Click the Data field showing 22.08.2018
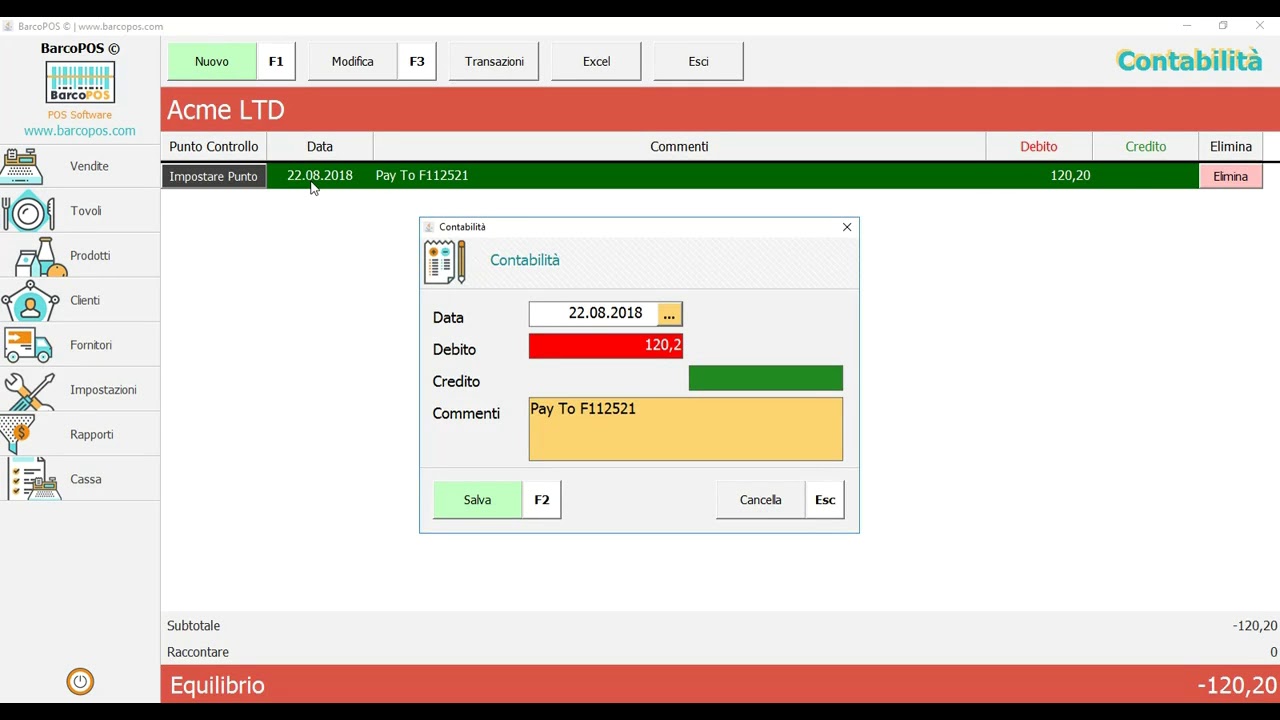Viewport: 1280px width, 720px height. point(593,314)
